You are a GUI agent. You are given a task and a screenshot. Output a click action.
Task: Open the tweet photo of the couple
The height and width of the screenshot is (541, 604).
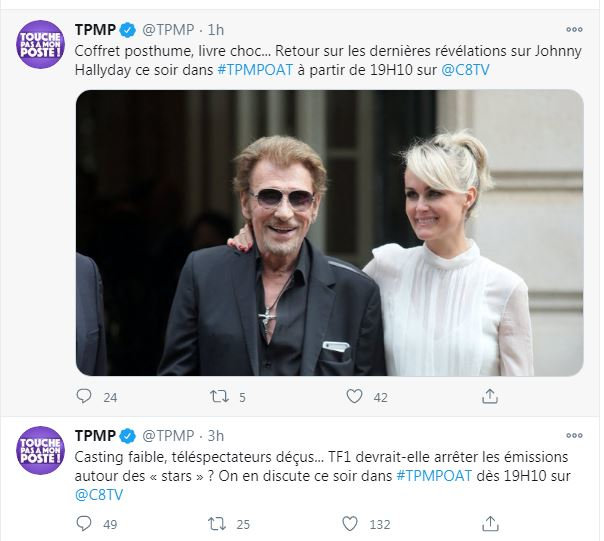click(x=329, y=232)
